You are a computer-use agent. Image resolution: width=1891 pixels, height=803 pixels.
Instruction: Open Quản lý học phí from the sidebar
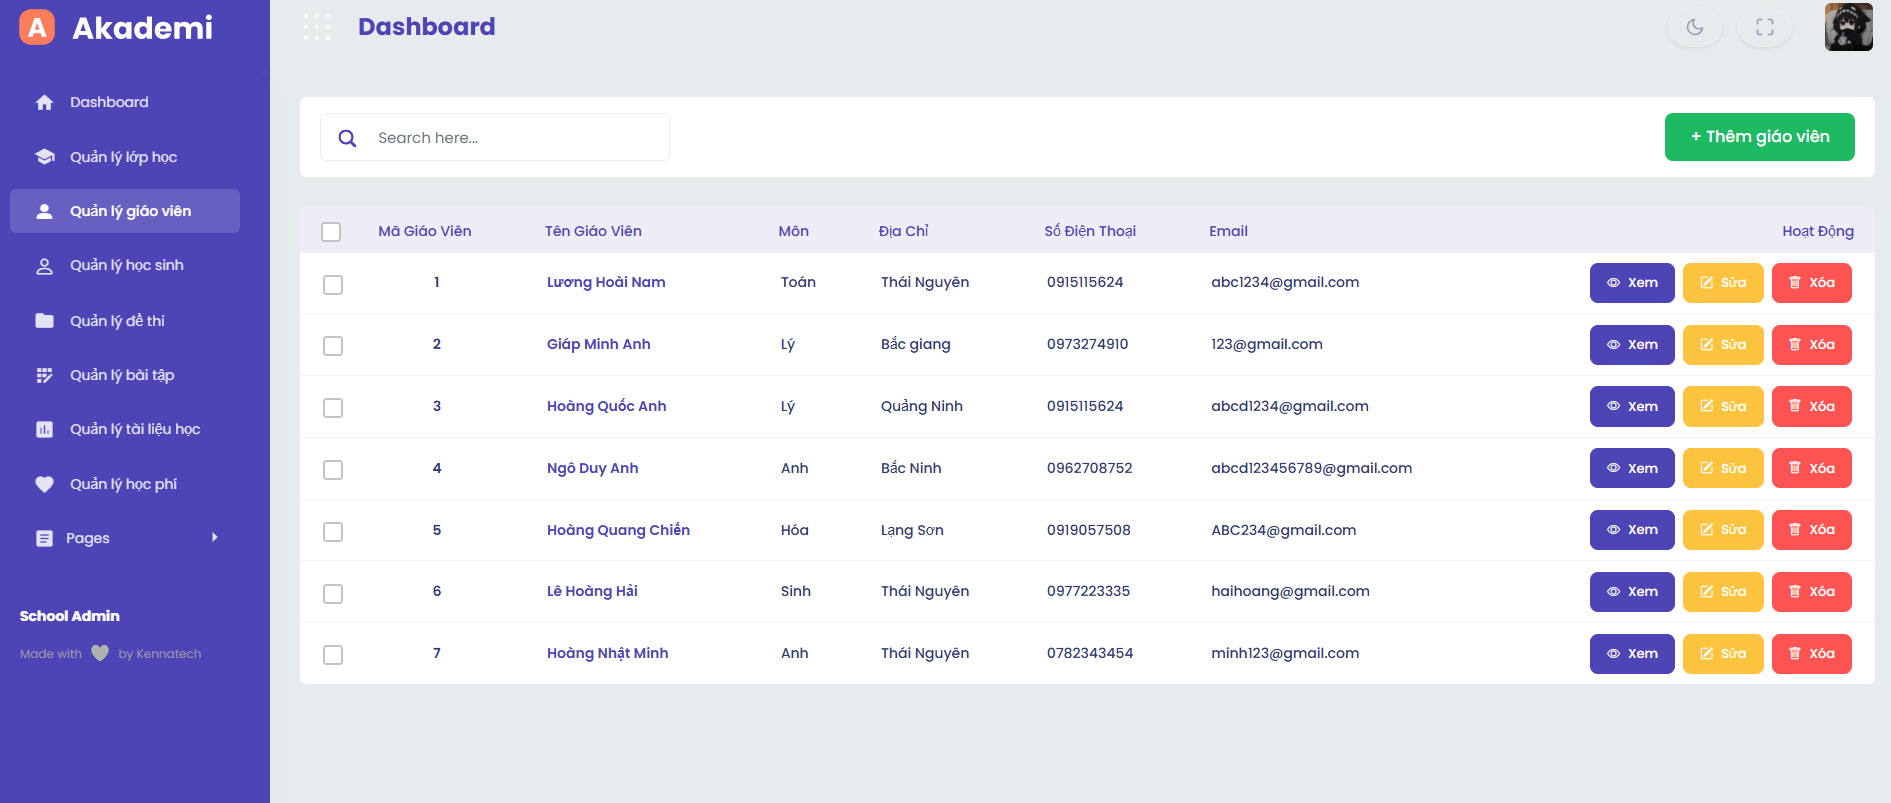click(x=123, y=484)
